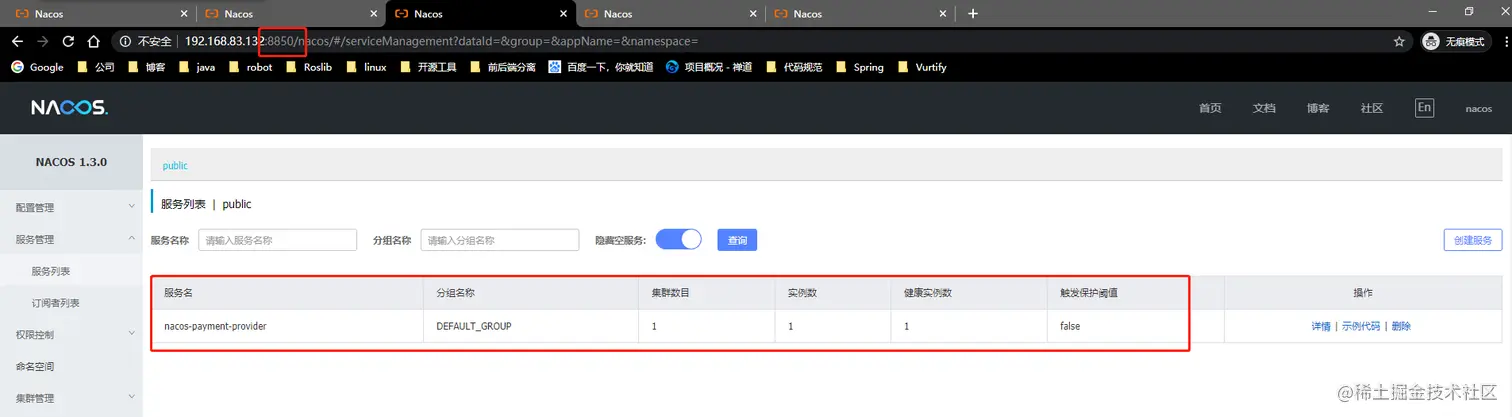This screenshot has height=417, width=1512.
Task: Open a new browser tab with plus
Action: (973, 14)
